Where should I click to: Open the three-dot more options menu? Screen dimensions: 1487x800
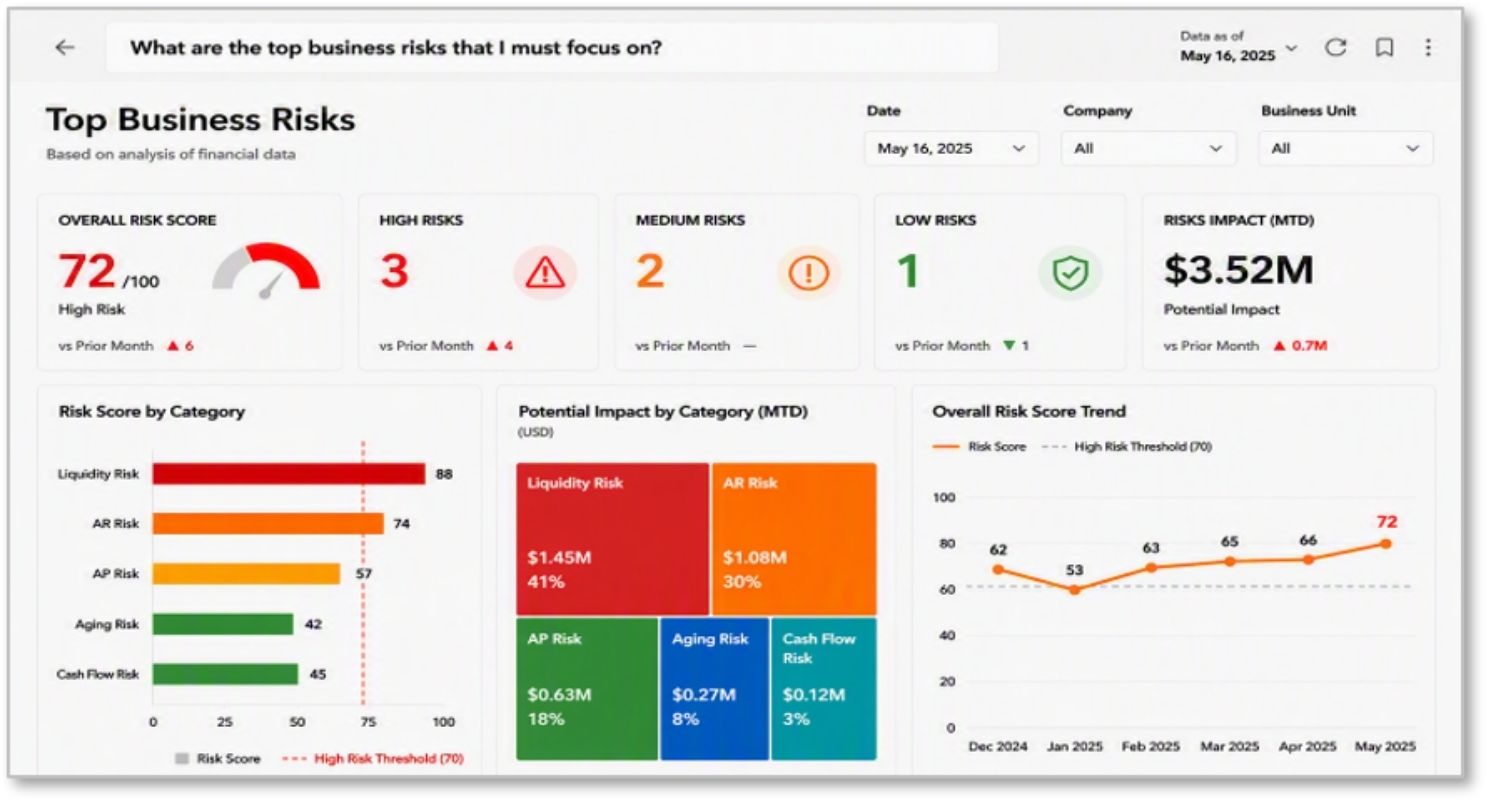click(1428, 47)
